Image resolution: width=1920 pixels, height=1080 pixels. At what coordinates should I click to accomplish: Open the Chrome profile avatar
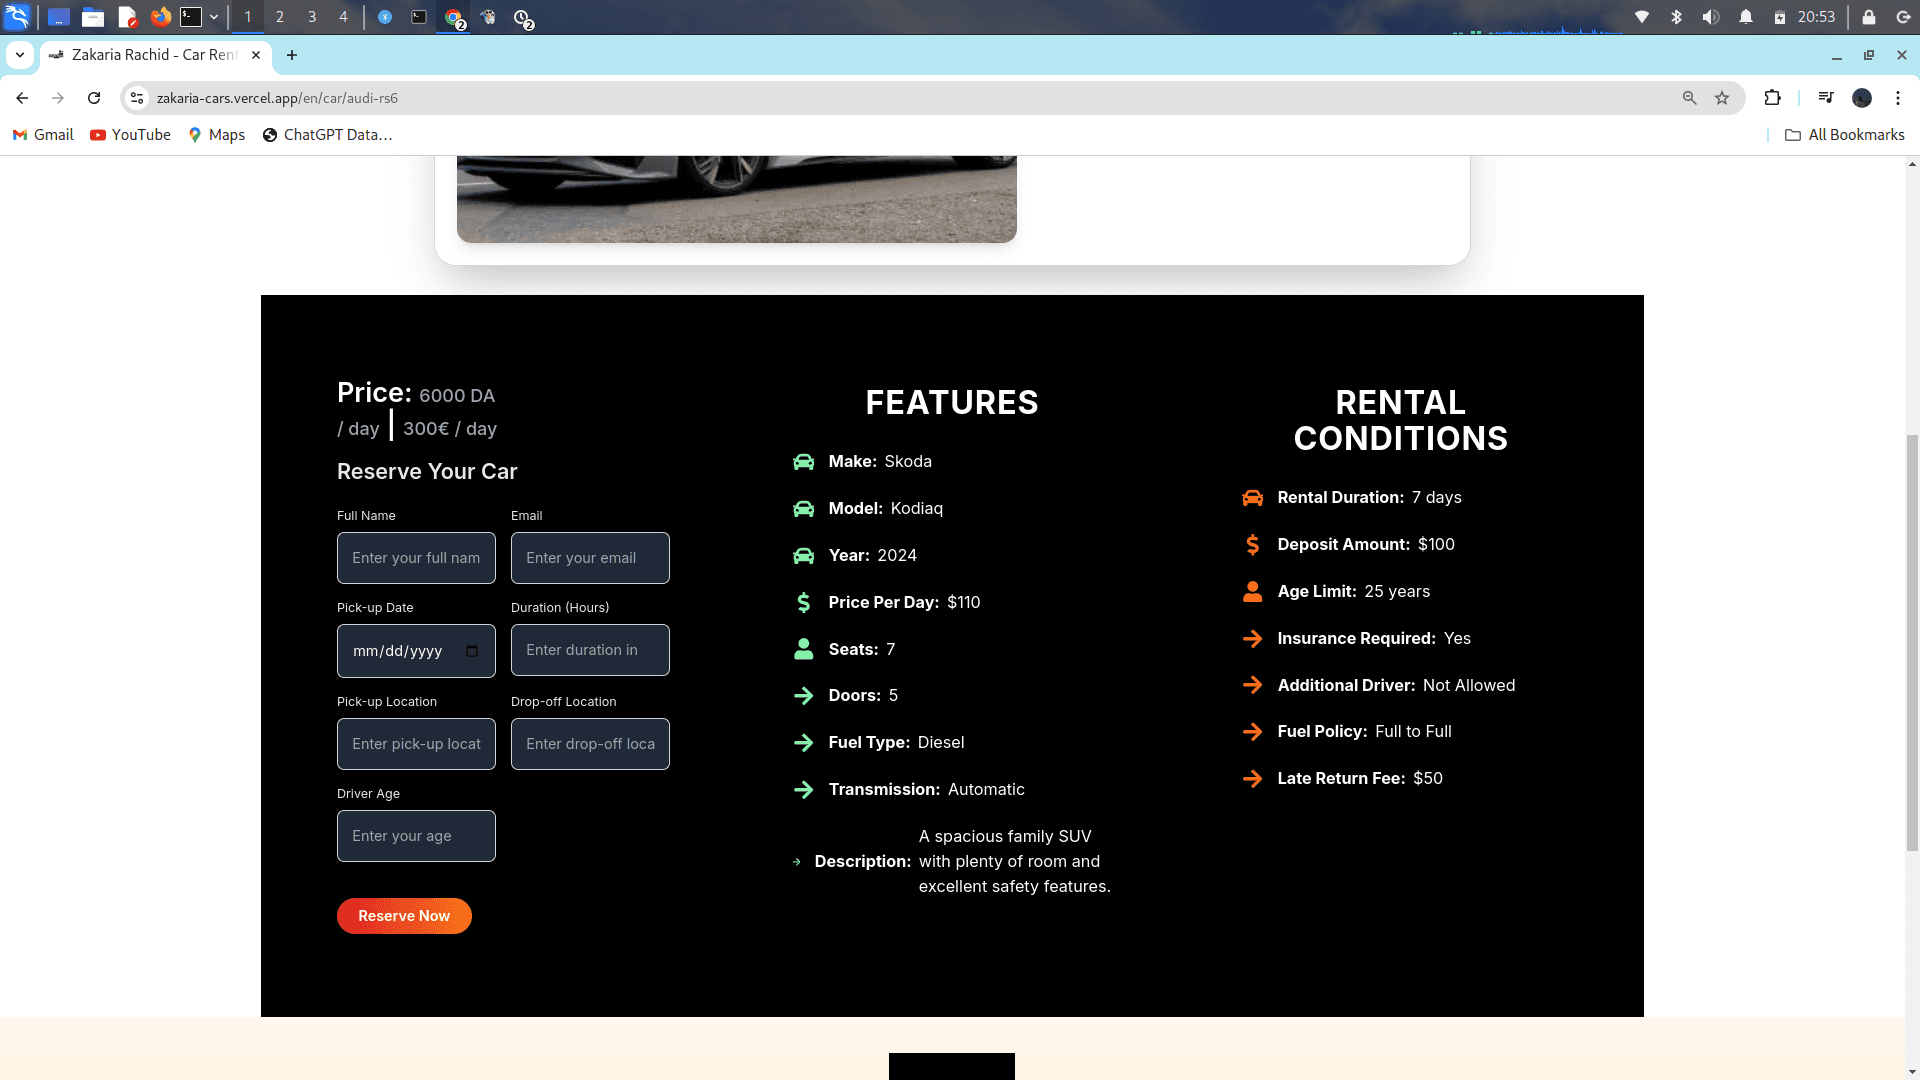coord(1862,98)
